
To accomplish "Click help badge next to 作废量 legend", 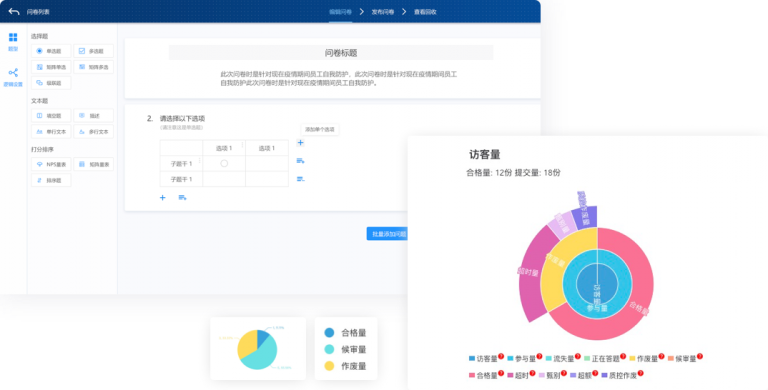I will (661, 356).
